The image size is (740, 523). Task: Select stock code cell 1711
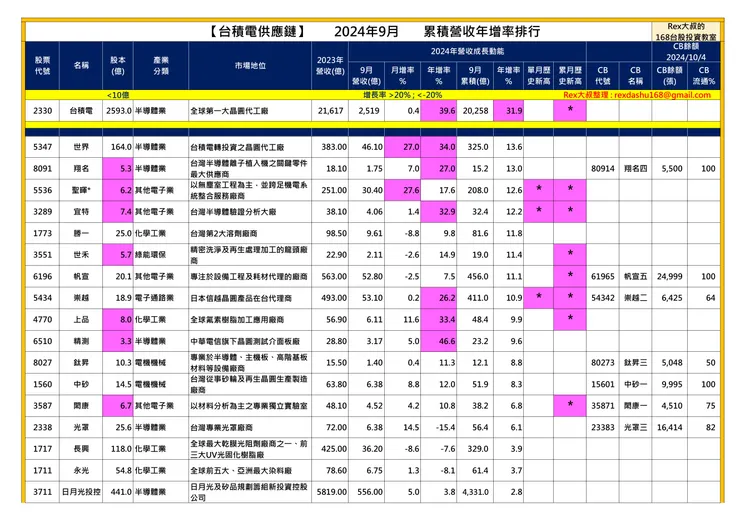click(42, 471)
